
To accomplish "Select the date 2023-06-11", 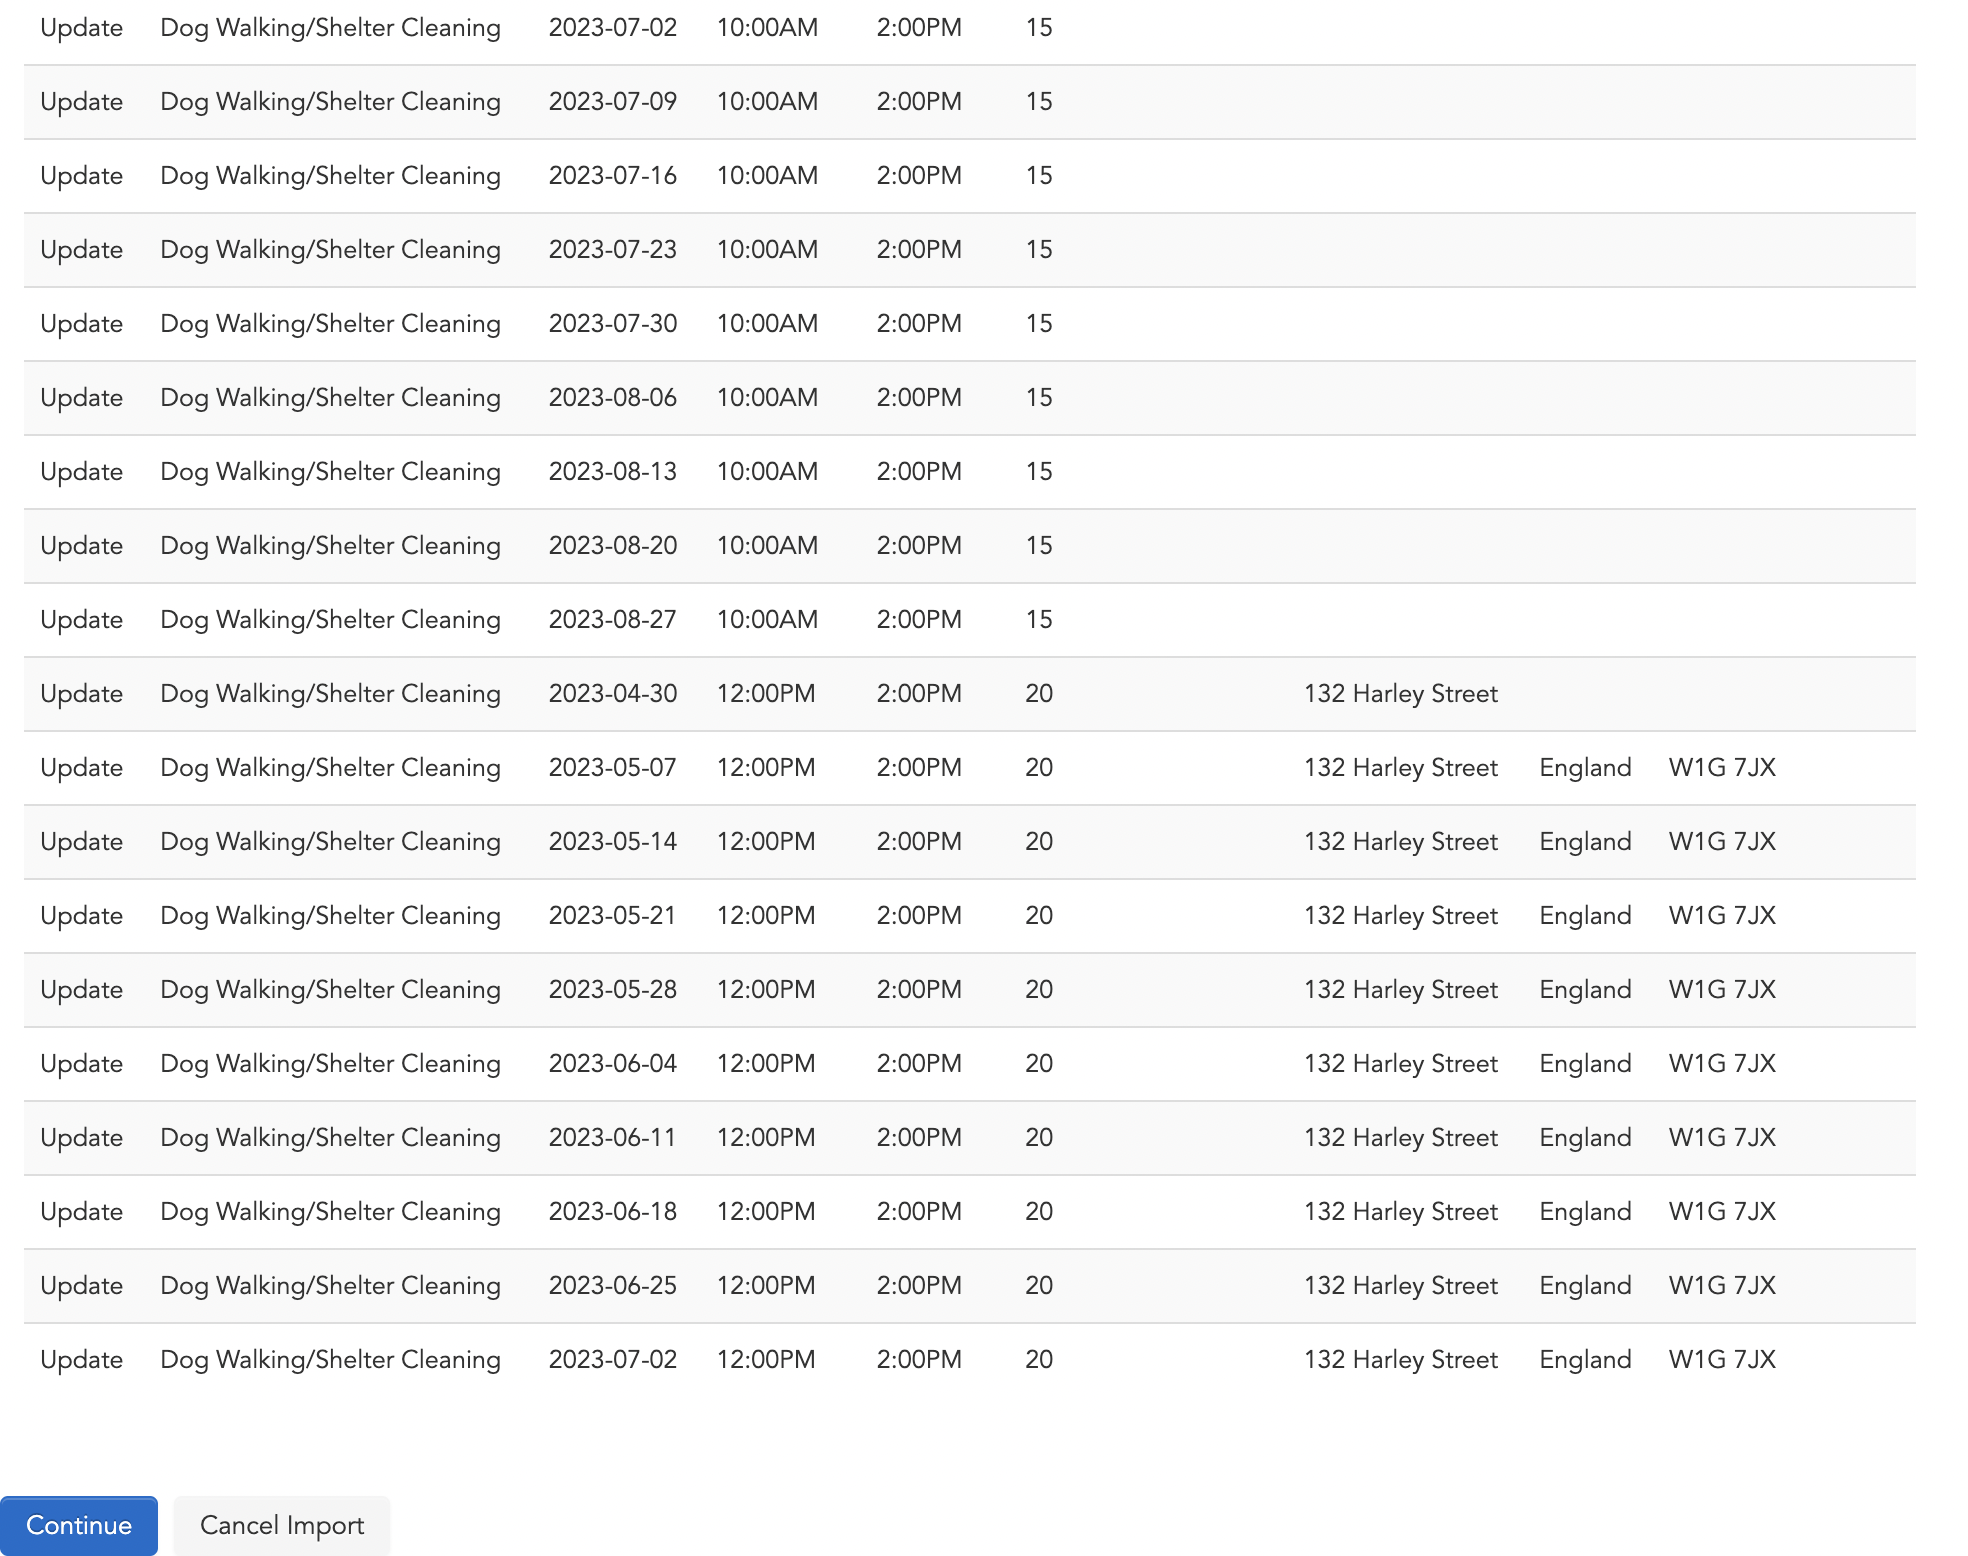I will pyautogui.click(x=613, y=1138).
